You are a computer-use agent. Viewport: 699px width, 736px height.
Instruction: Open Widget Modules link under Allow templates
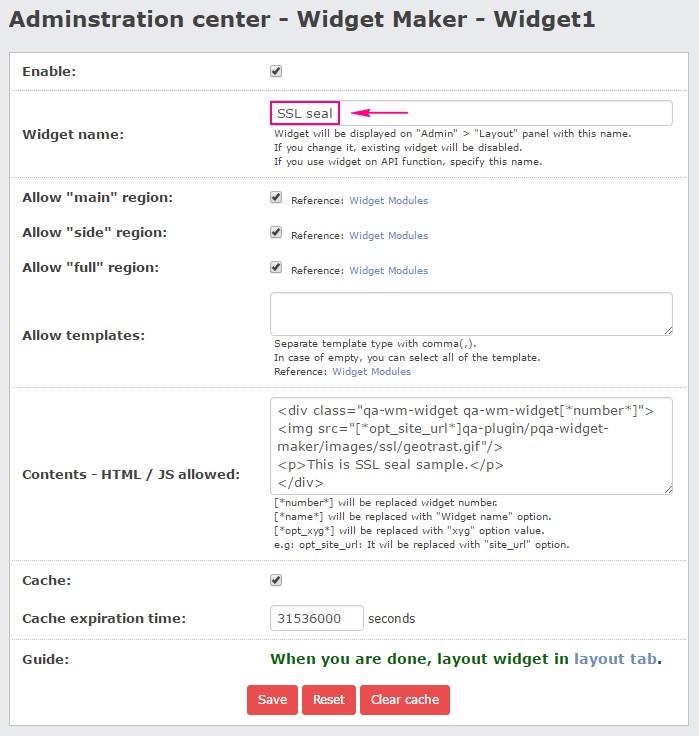pyautogui.click(x=371, y=372)
